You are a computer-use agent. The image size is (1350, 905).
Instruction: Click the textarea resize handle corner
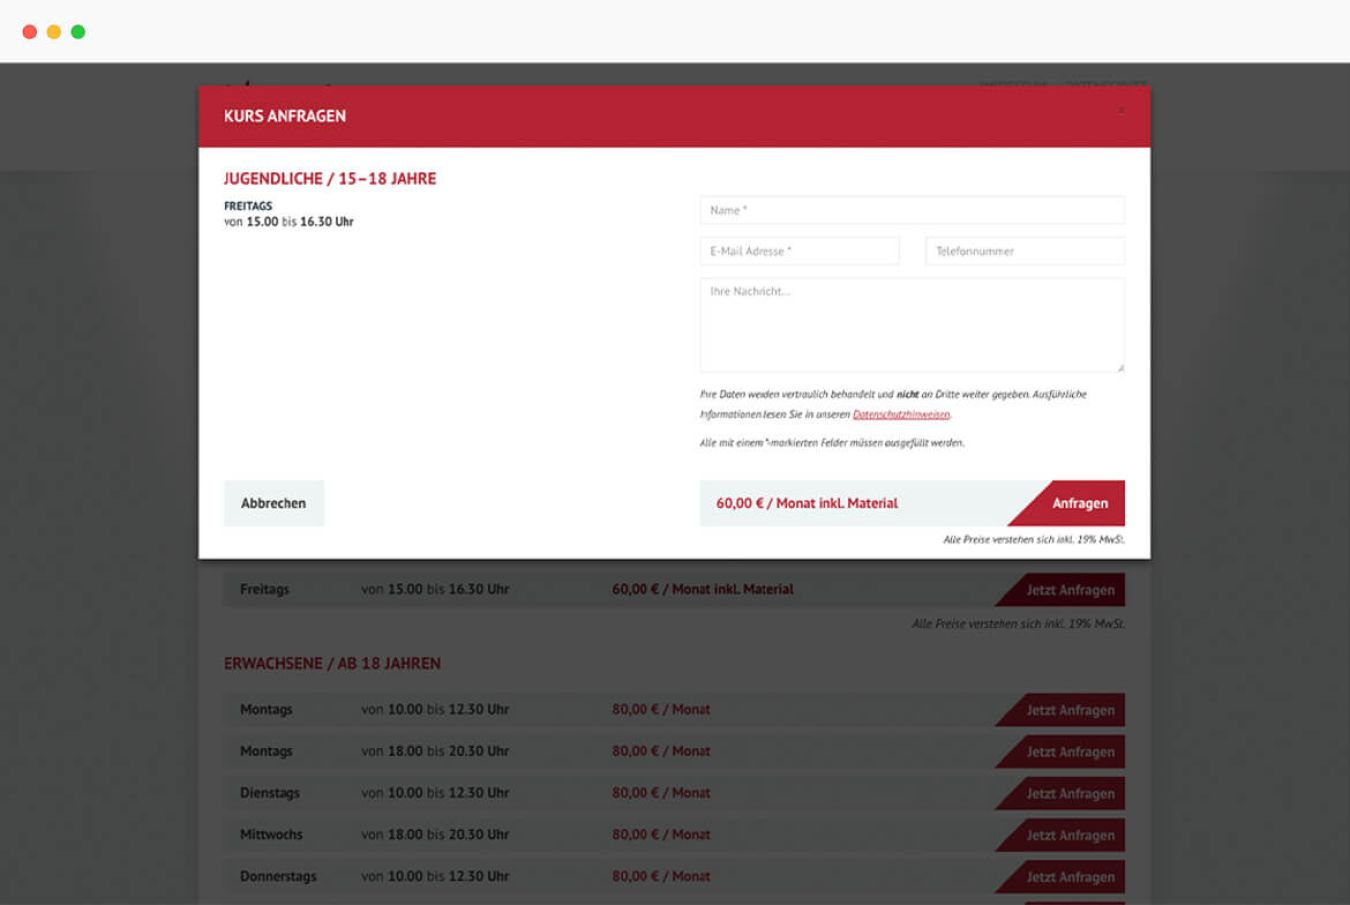tap(1120, 368)
